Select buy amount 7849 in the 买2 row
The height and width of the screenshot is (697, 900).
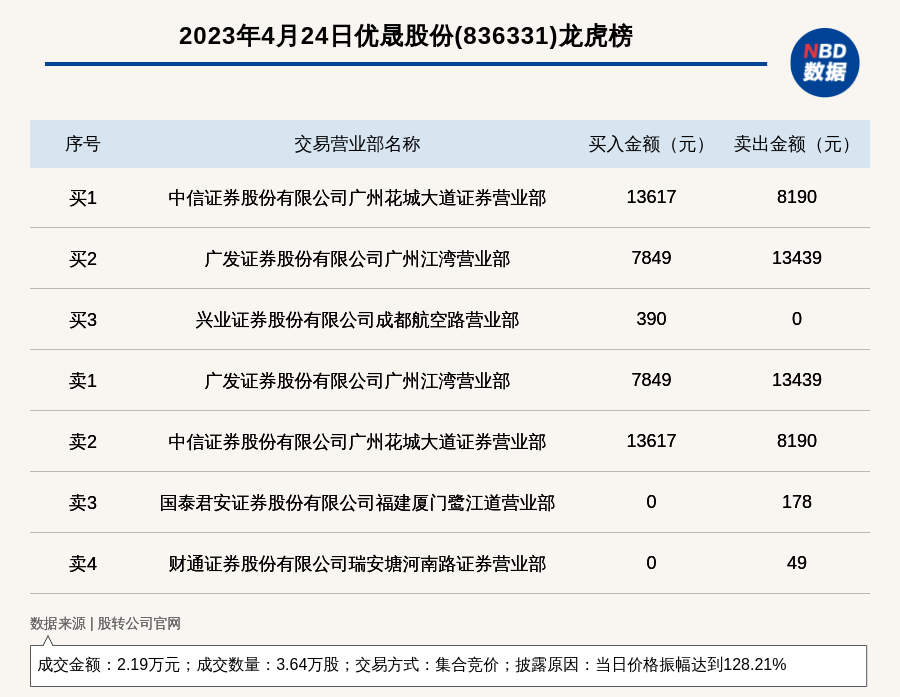[651, 258]
